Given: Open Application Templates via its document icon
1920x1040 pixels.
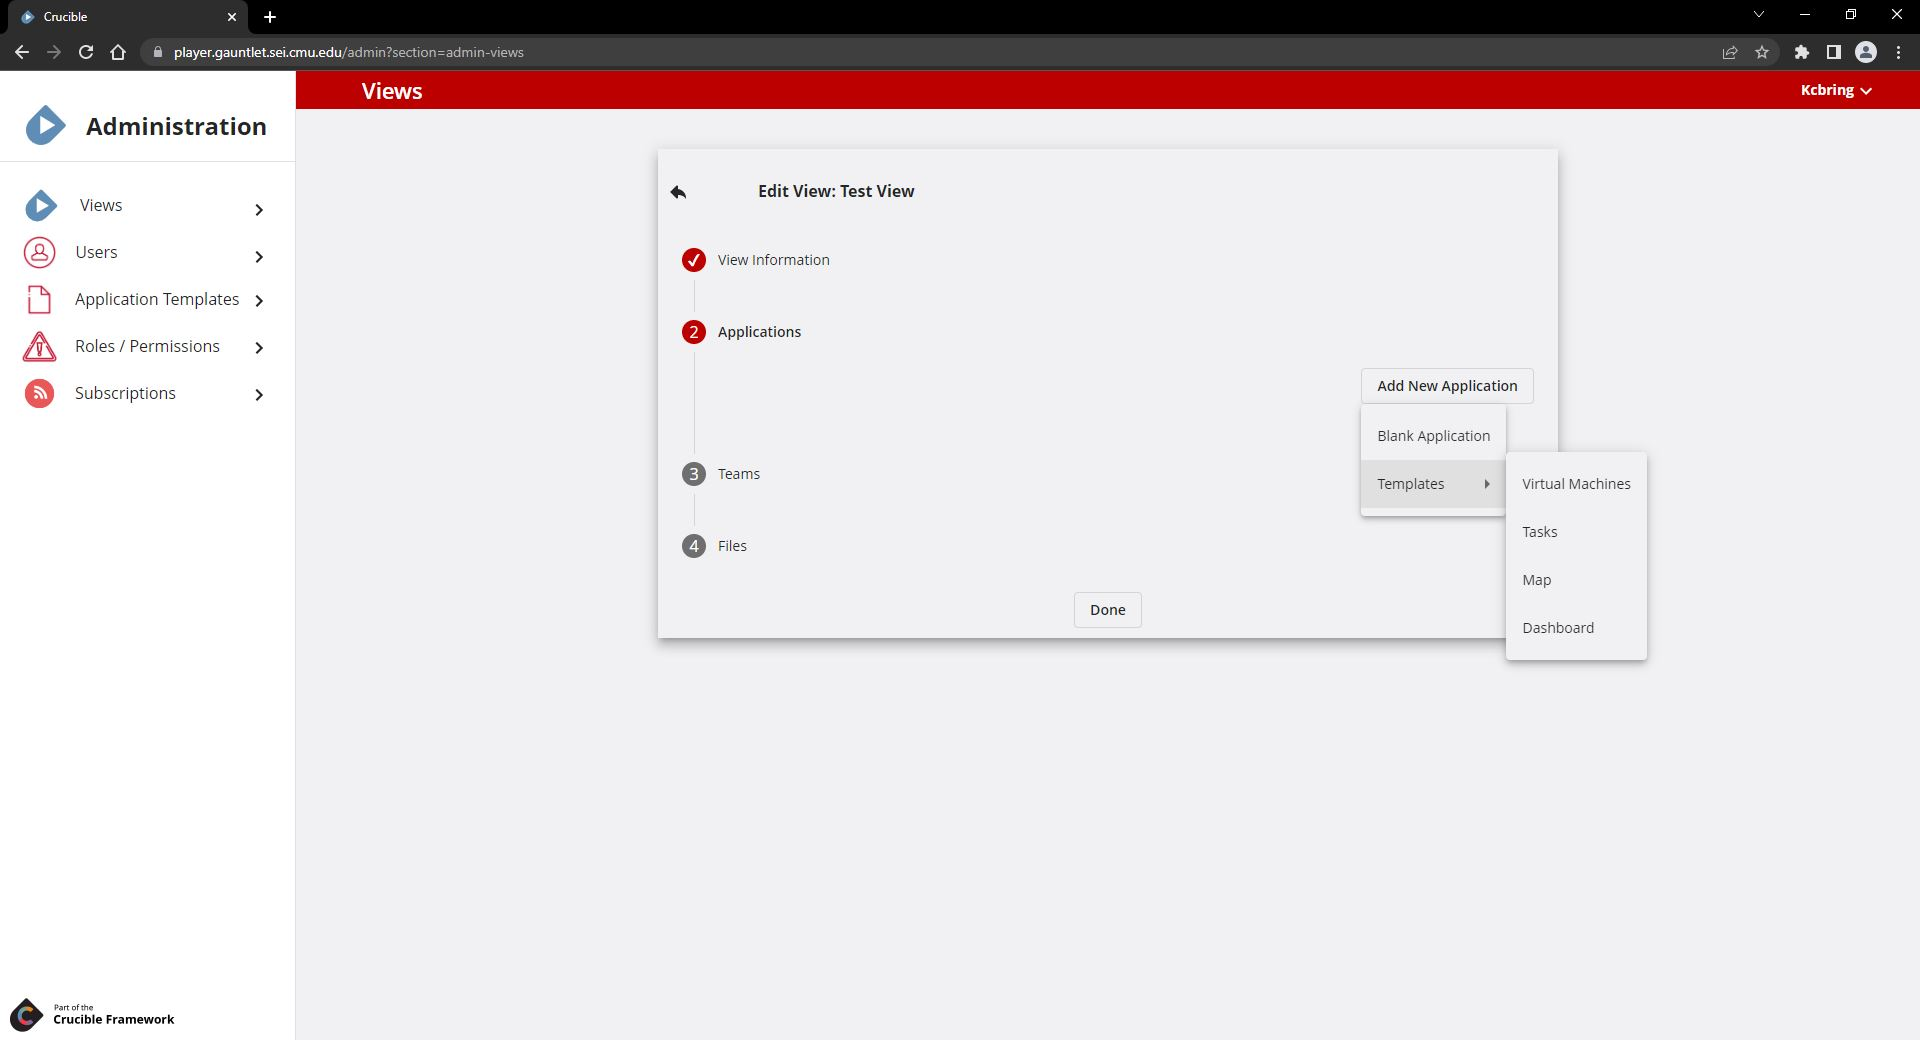Looking at the screenshot, I should coord(39,299).
